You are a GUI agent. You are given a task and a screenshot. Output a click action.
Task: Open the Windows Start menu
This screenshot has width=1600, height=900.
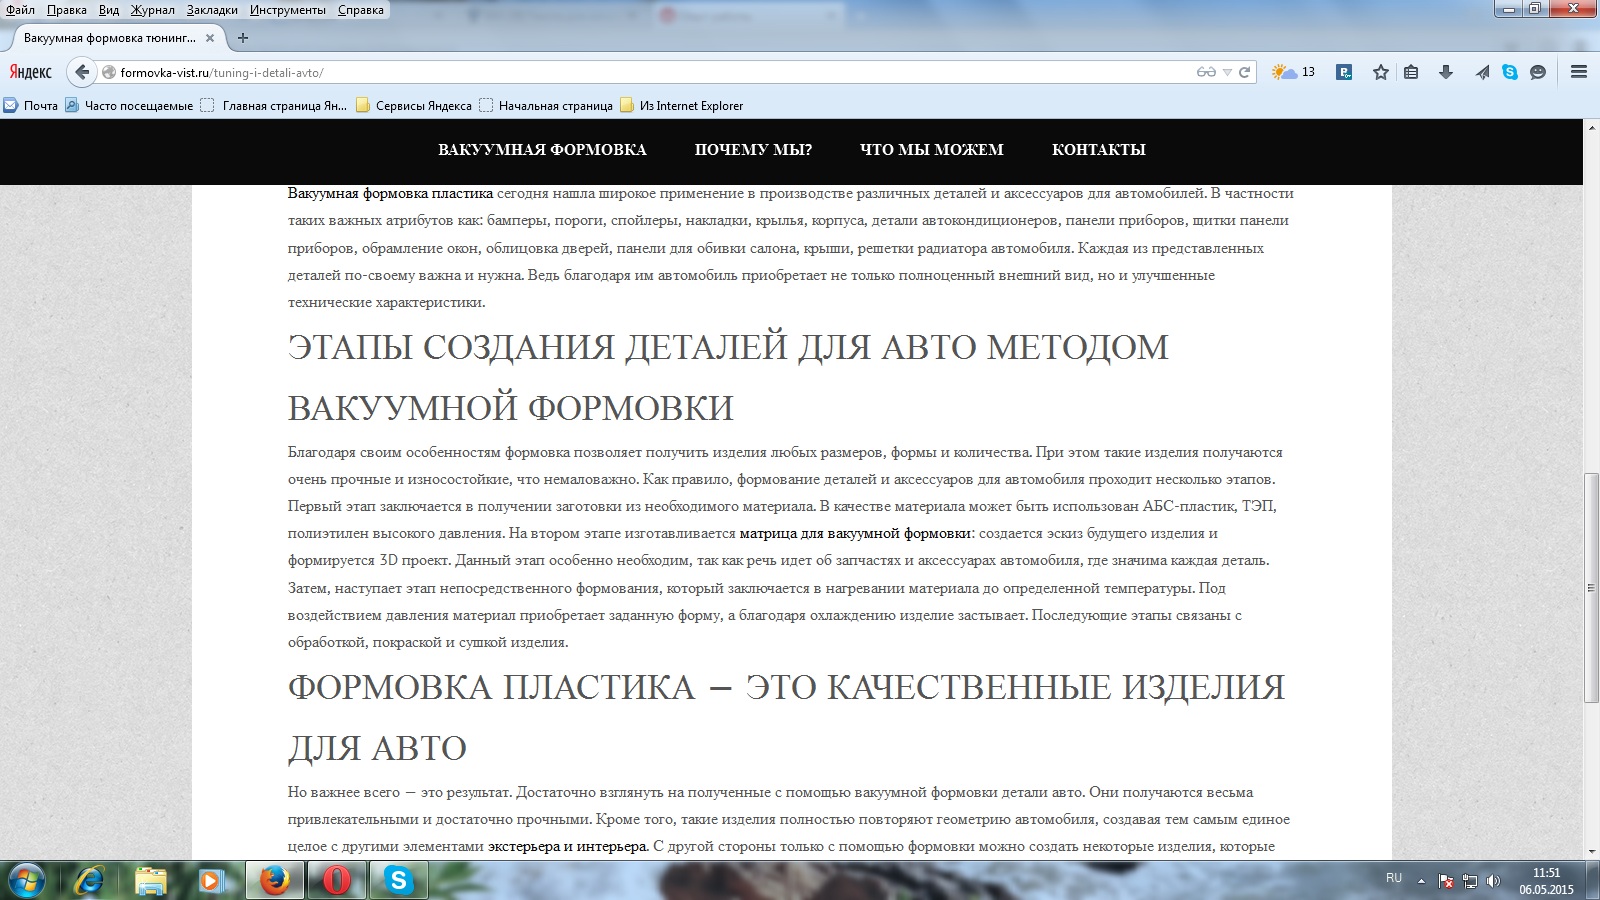27,880
